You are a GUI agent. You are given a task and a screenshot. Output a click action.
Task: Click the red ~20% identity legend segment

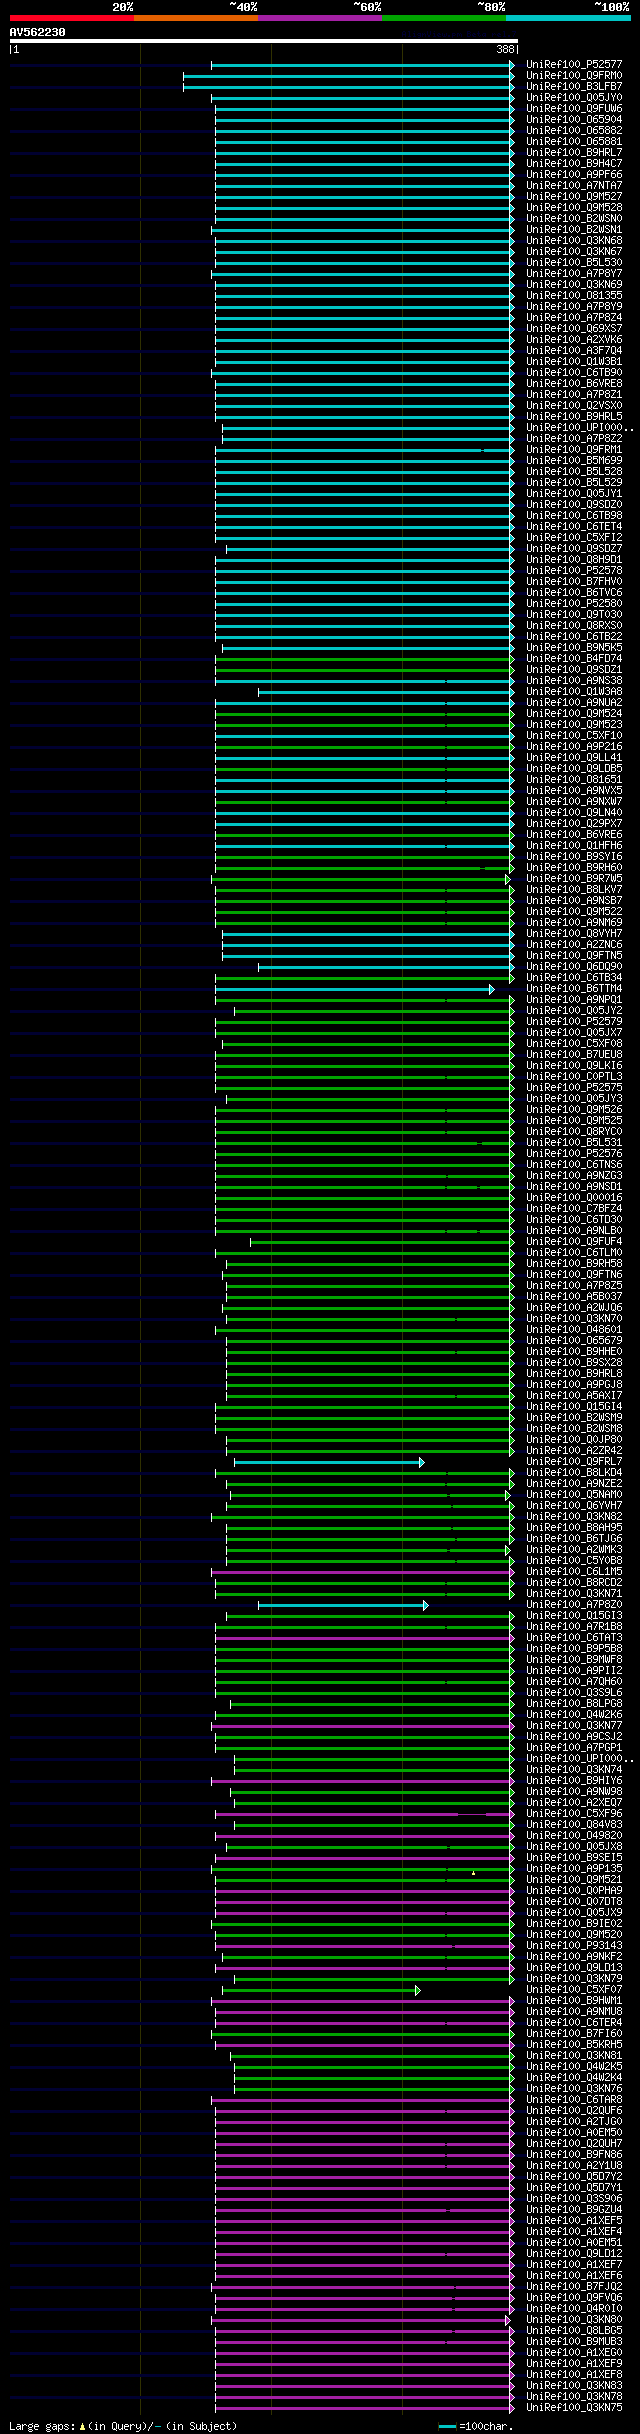click(x=71, y=18)
